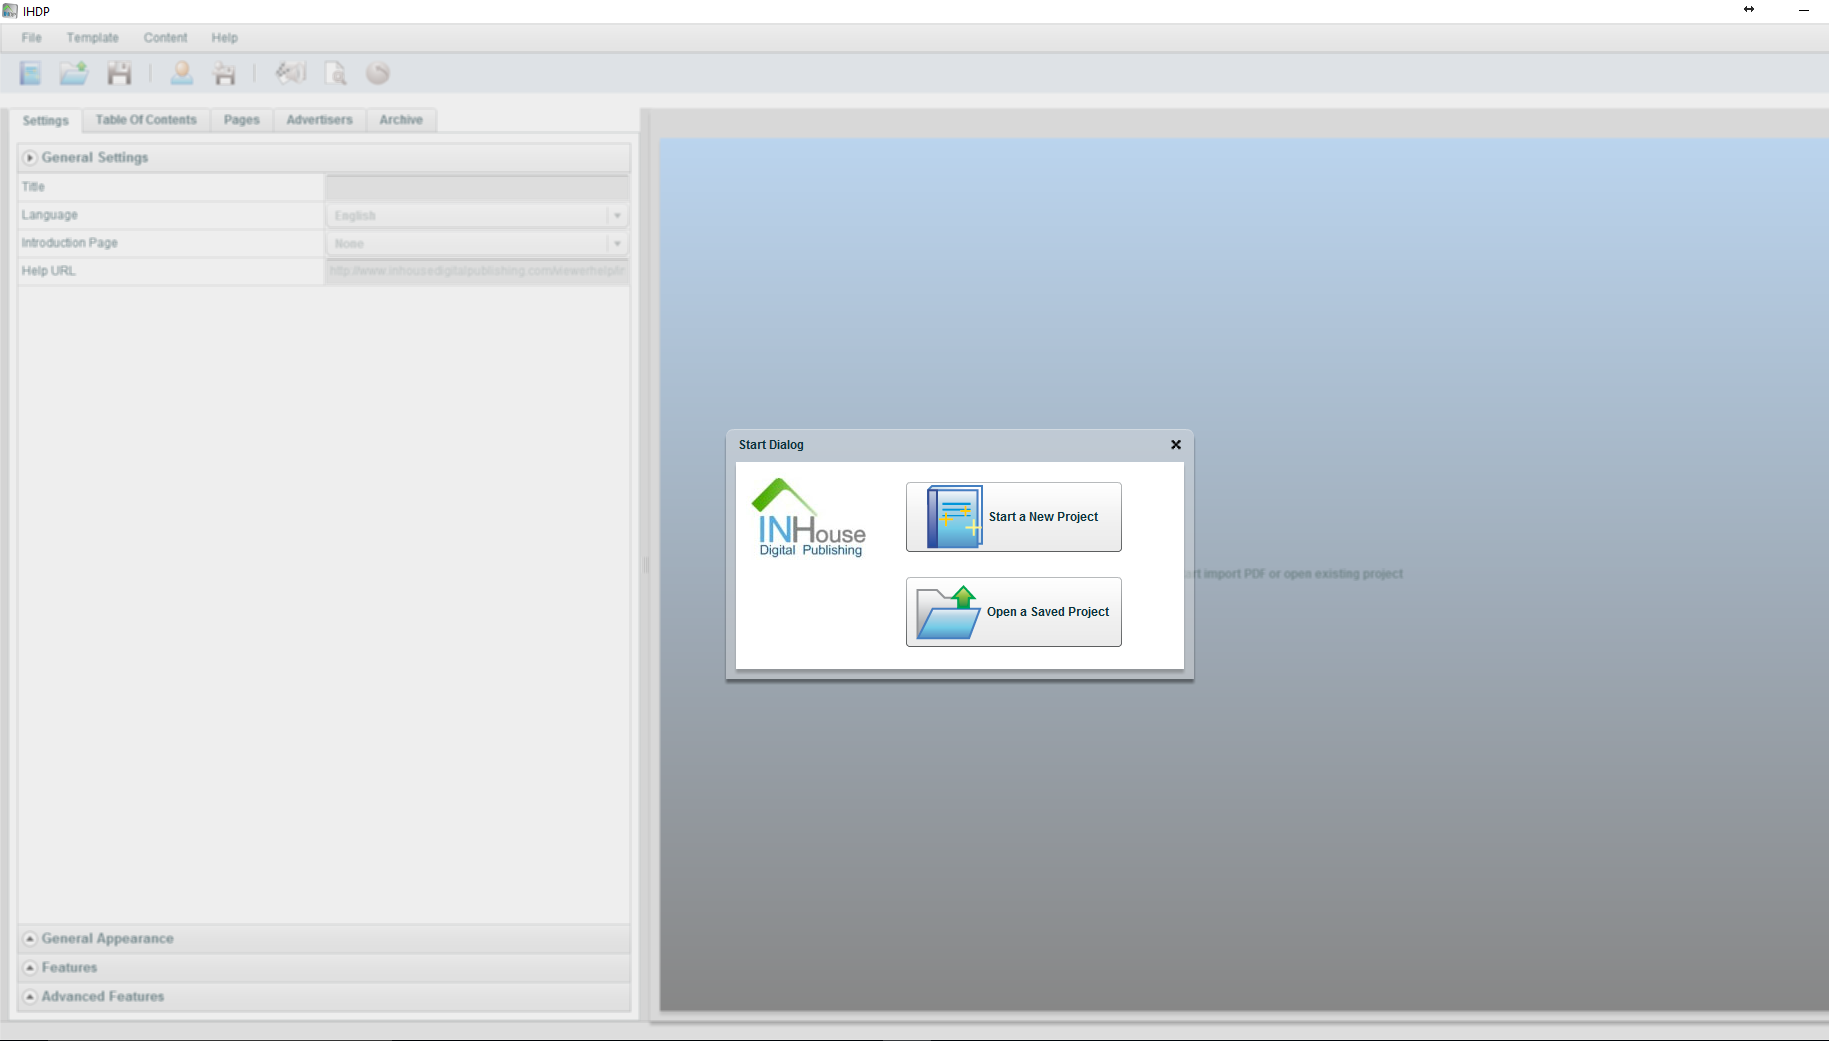The image size is (1829, 1041).
Task: Click the save-as-user floppy toolbar icon
Action: pyautogui.click(x=225, y=73)
